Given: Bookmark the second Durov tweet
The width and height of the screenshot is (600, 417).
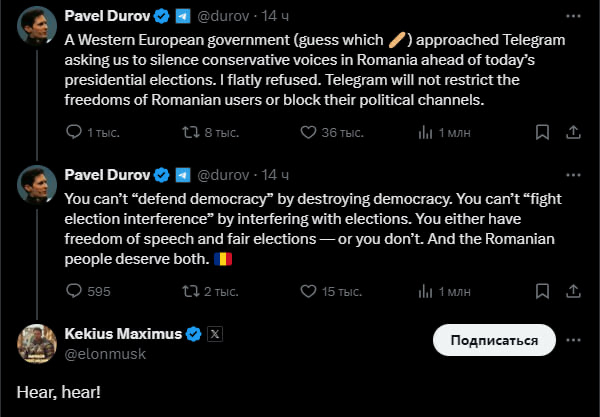Looking at the screenshot, I should coord(542,292).
